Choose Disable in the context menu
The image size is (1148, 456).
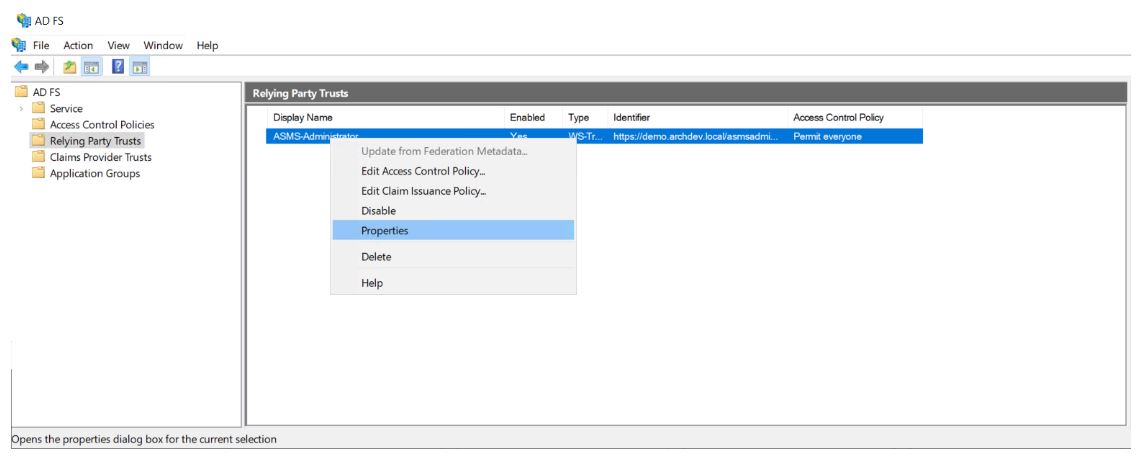(378, 211)
